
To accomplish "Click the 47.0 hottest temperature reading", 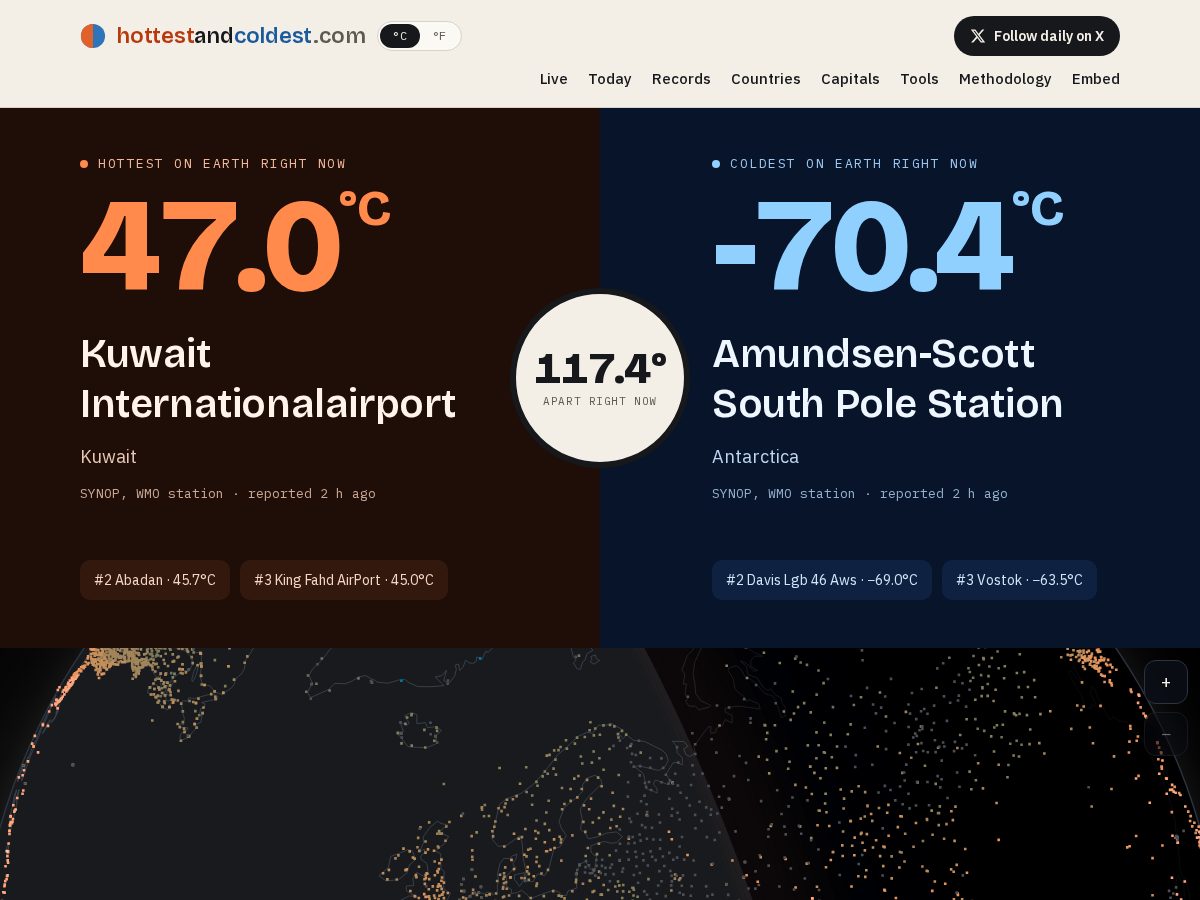I will [x=235, y=245].
